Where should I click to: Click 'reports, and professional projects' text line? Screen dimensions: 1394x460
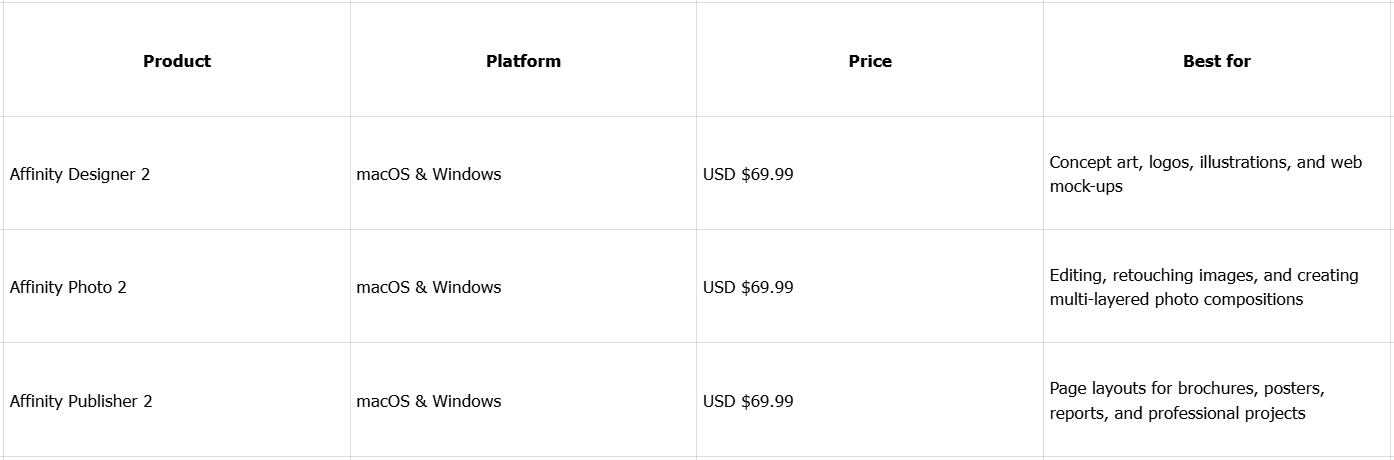[x=1177, y=413]
